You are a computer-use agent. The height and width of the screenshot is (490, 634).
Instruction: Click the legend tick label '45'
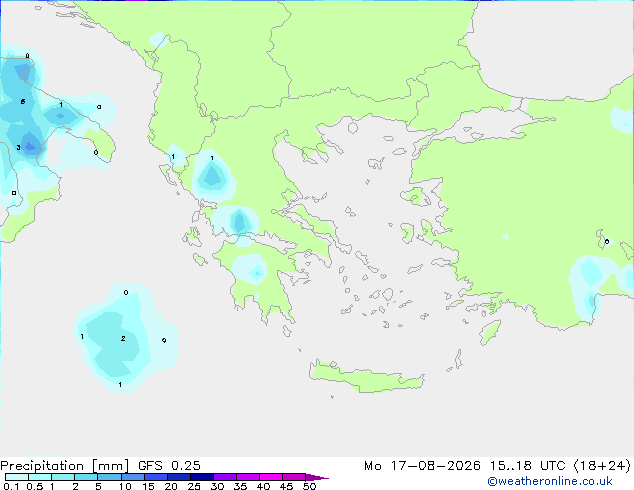click(x=286, y=486)
